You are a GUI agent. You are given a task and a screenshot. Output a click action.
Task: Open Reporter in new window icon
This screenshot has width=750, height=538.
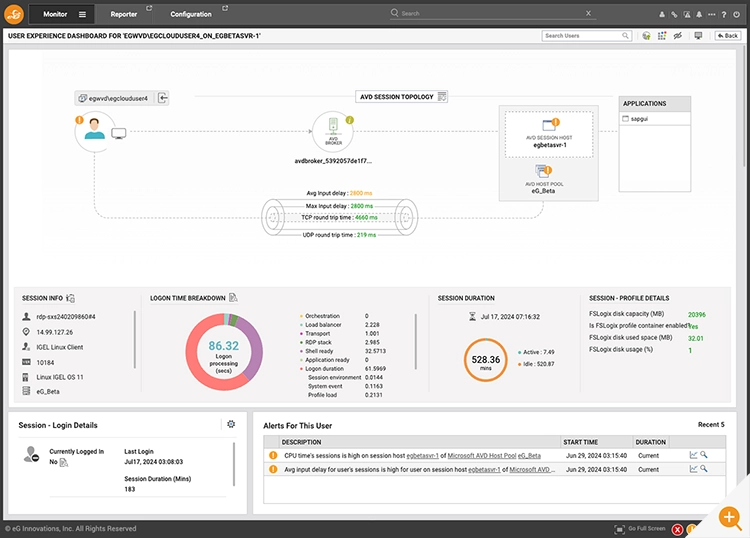pos(149,8)
